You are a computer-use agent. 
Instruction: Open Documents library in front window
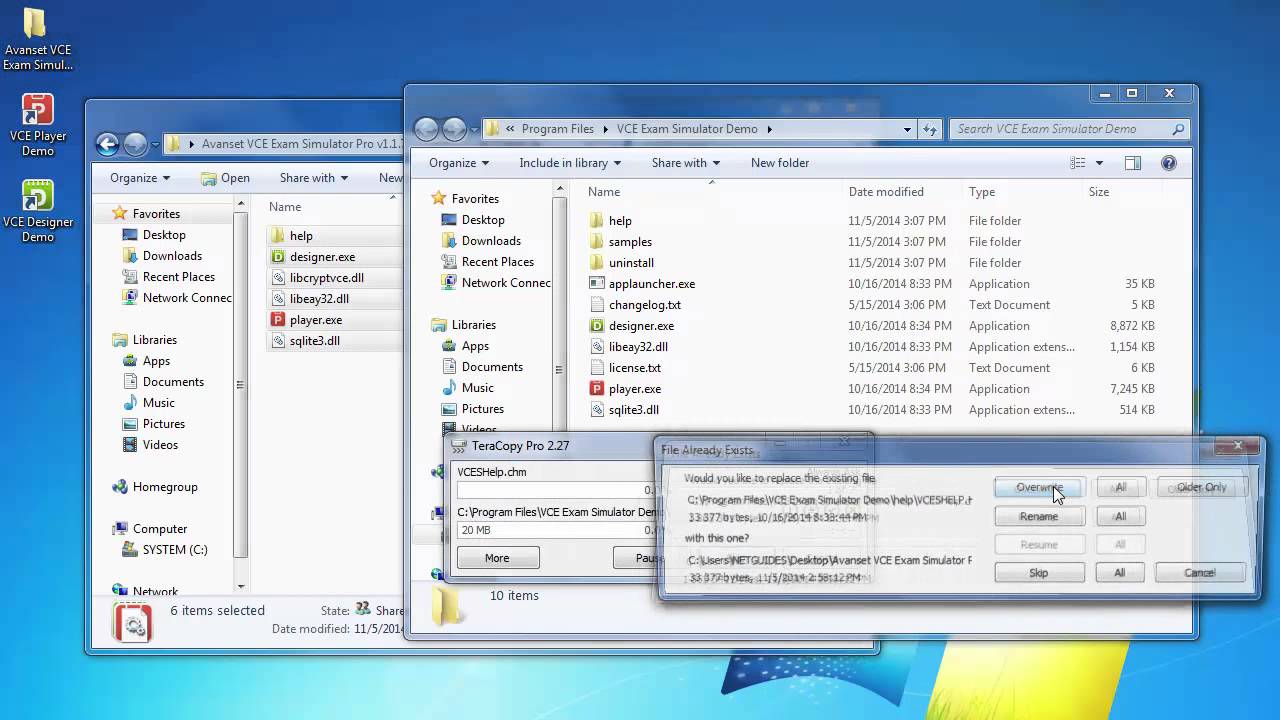492,367
